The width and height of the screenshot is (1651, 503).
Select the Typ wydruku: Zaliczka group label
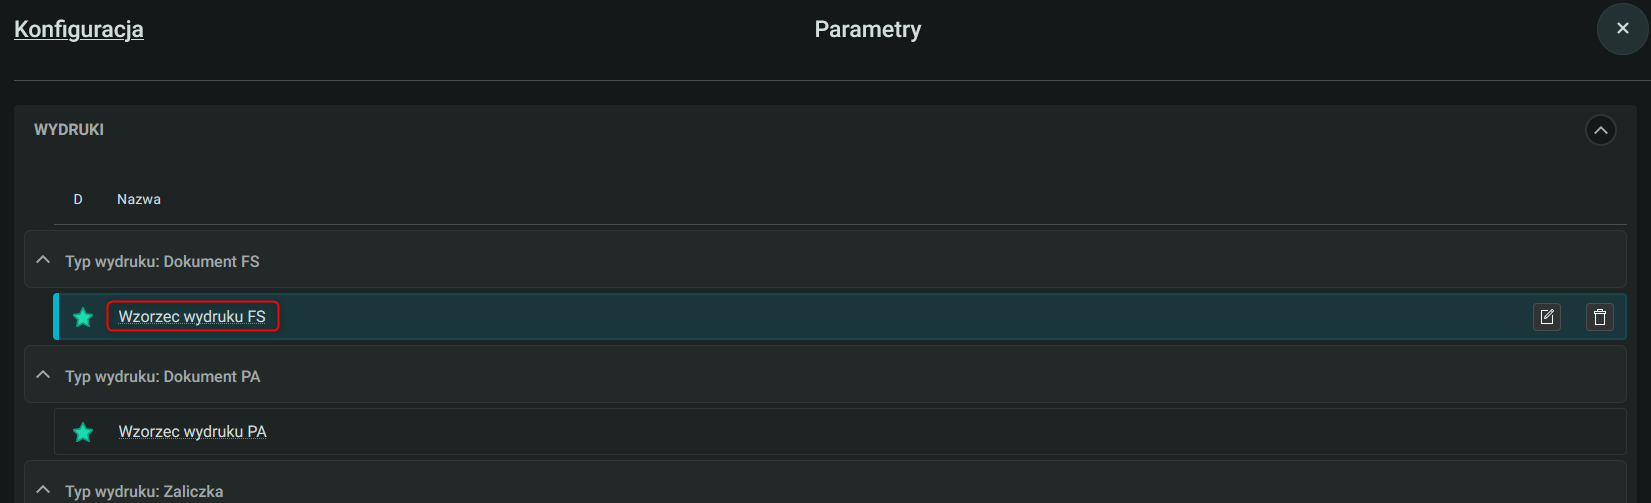(144, 492)
